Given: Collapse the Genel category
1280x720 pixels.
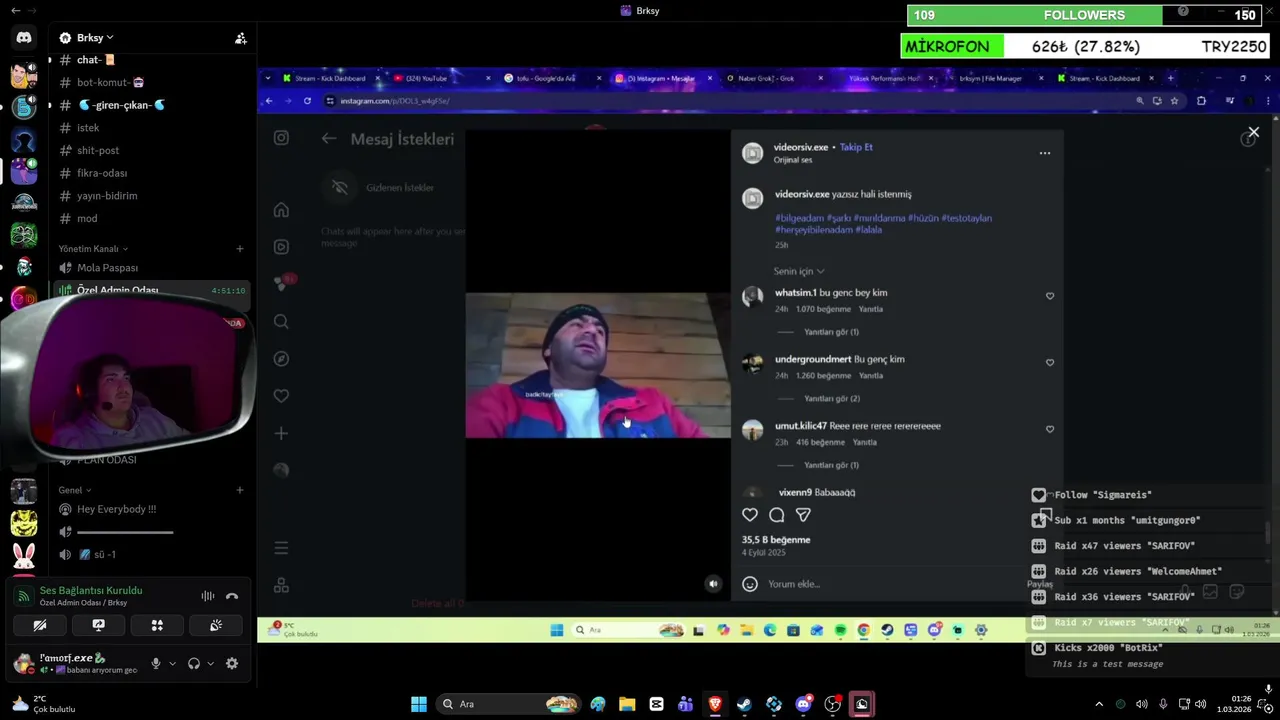Looking at the screenshot, I should [x=75, y=490].
